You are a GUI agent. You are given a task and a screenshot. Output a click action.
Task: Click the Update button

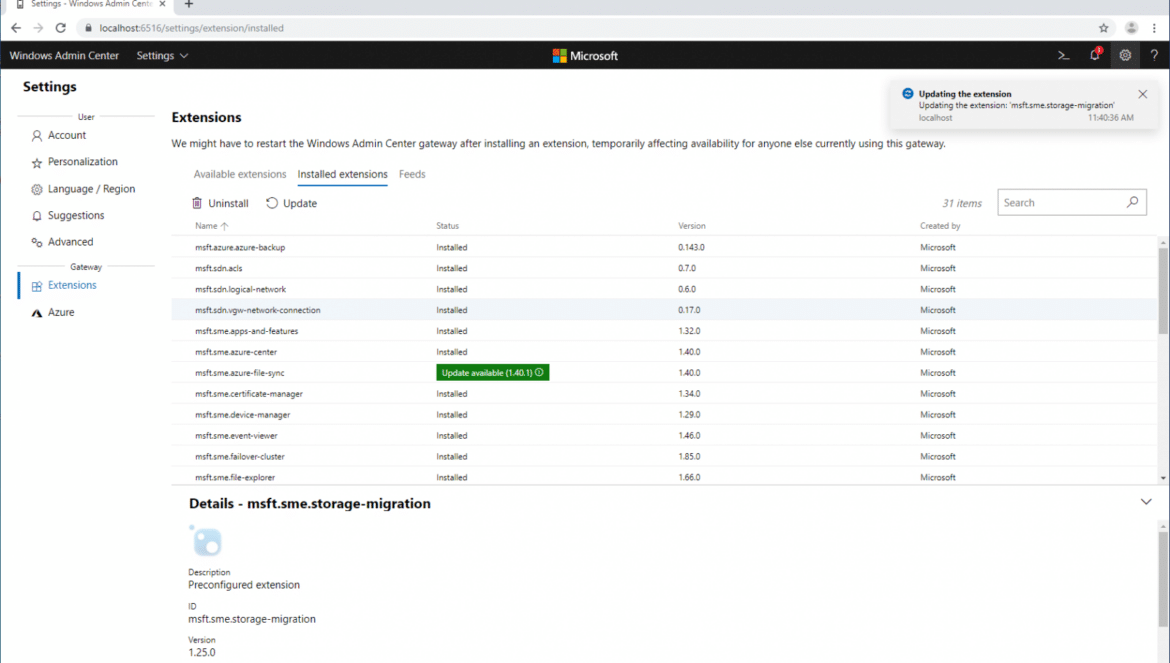(x=292, y=203)
